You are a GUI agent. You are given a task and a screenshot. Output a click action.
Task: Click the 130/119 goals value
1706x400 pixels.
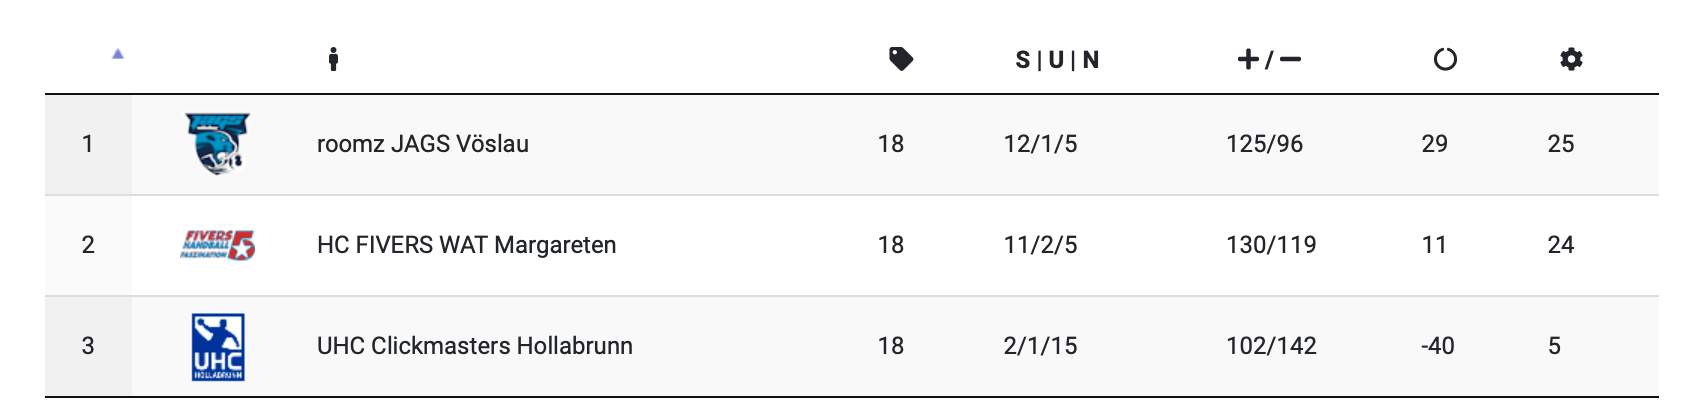click(x=1271, y=245)
